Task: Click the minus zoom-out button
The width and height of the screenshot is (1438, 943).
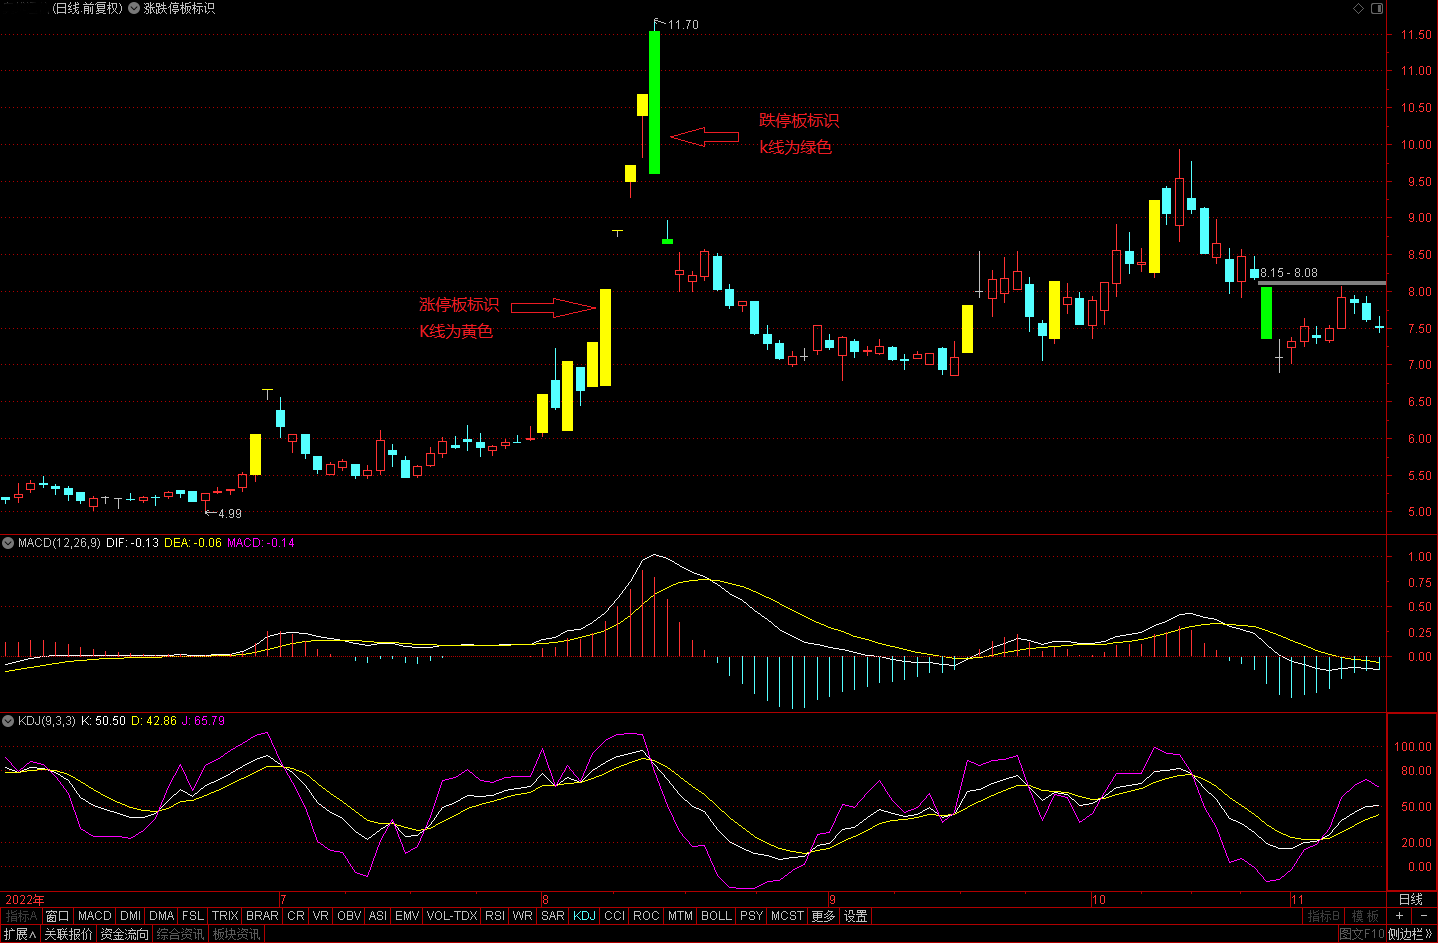Action: tap(1424, 916)
